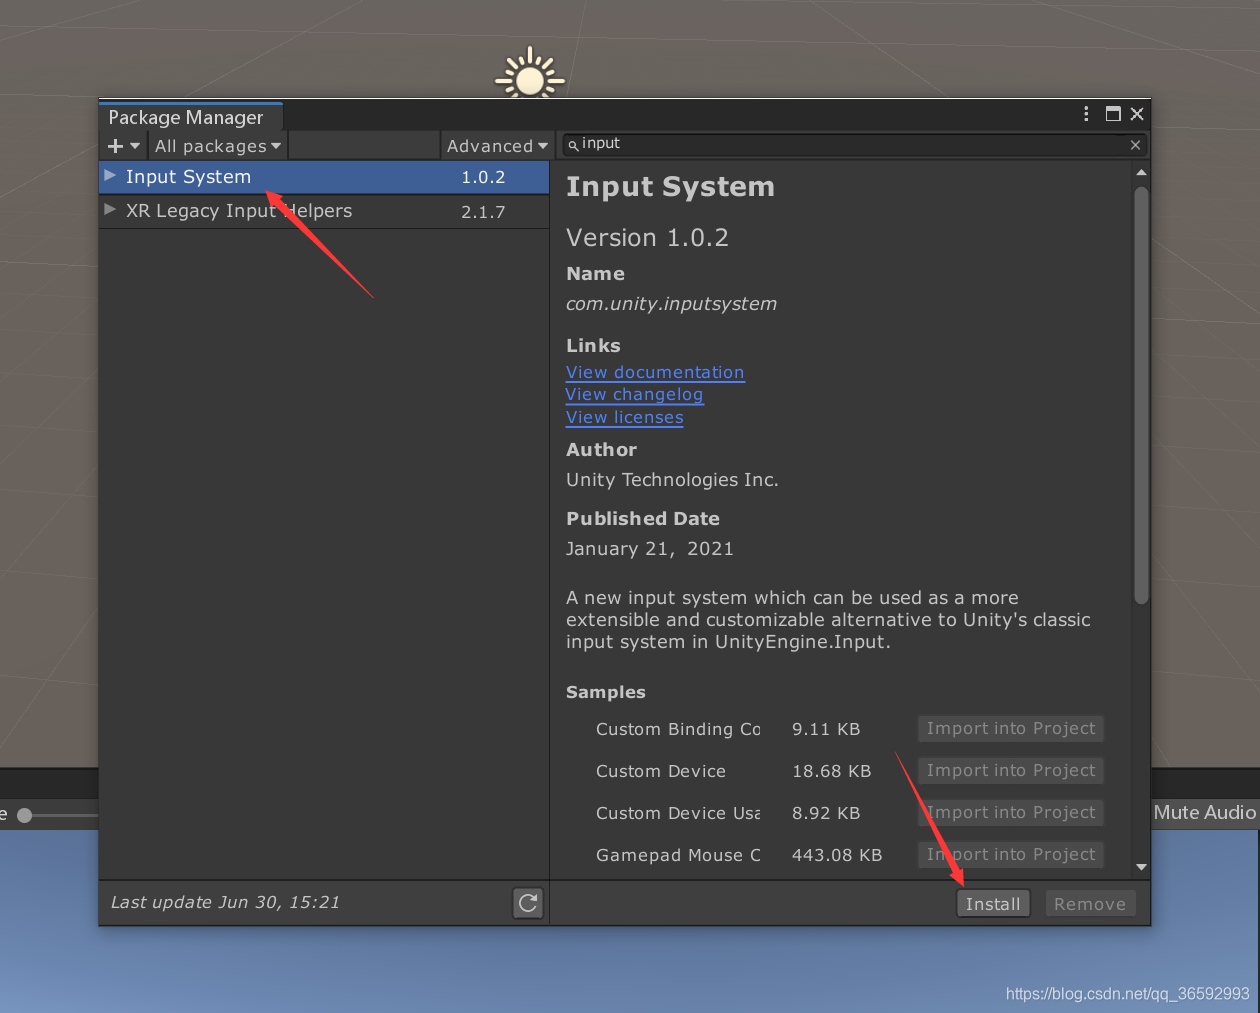Viewport: 1260px width, 1013px height.
Task: Click the details panel vertical scrollbar
Action: (1141, 395)
